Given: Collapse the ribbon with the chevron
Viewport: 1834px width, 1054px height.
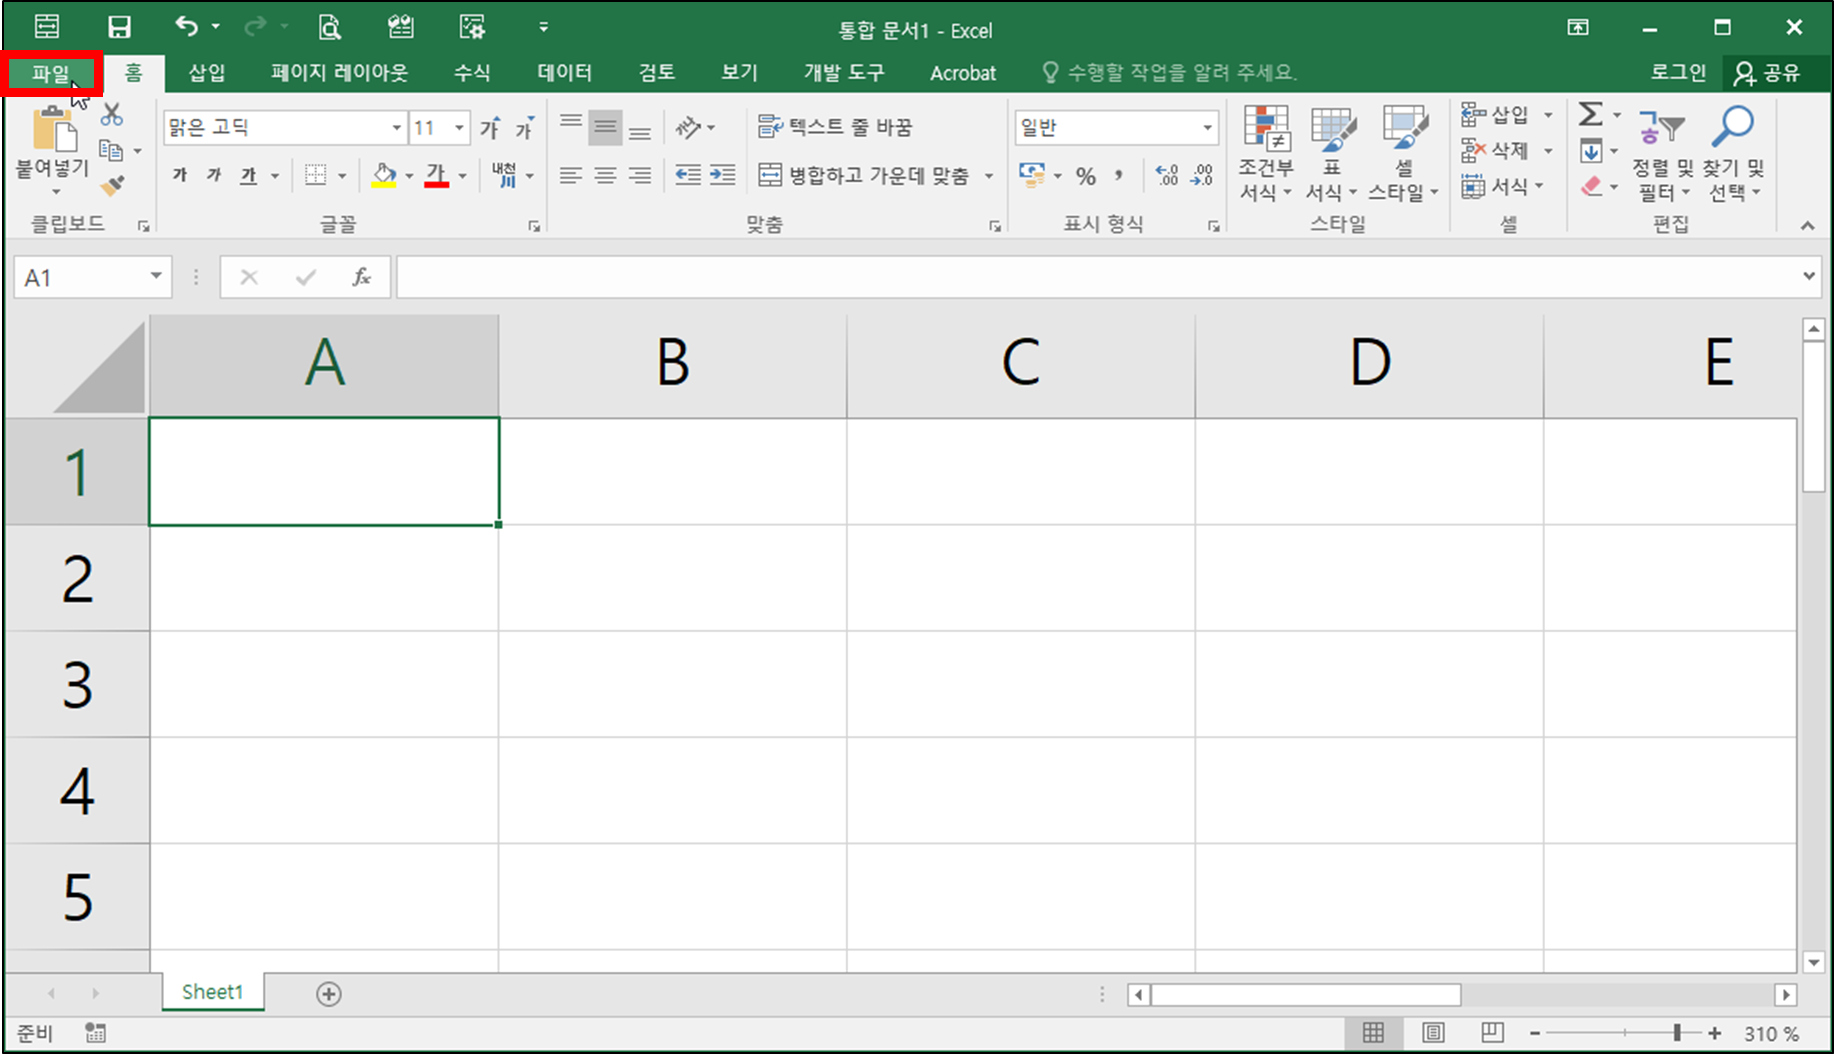Looking at the screenshot, I should [x=1808, y=226].
